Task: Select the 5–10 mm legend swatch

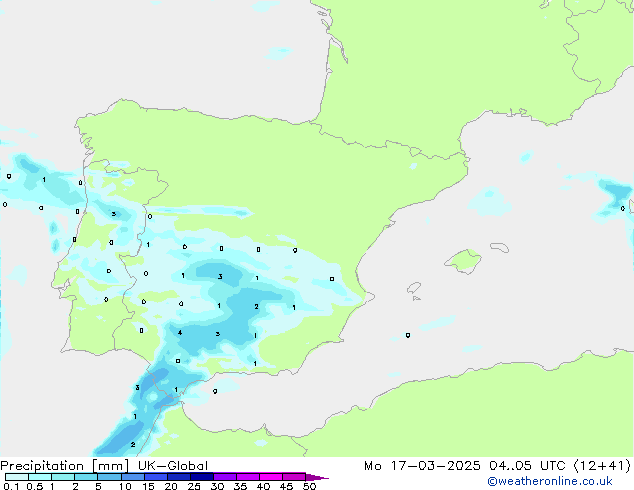Action: (109, 477)
